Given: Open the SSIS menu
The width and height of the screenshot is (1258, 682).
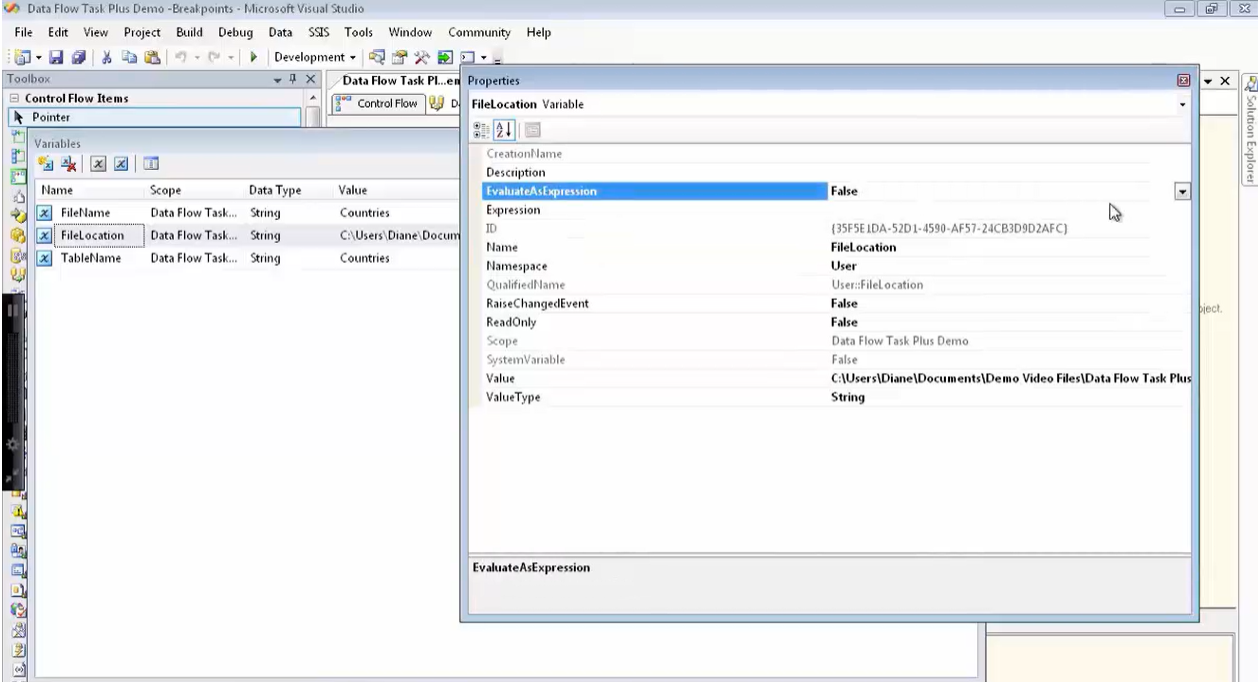Looking at the screenshot, I should [317, 32].
